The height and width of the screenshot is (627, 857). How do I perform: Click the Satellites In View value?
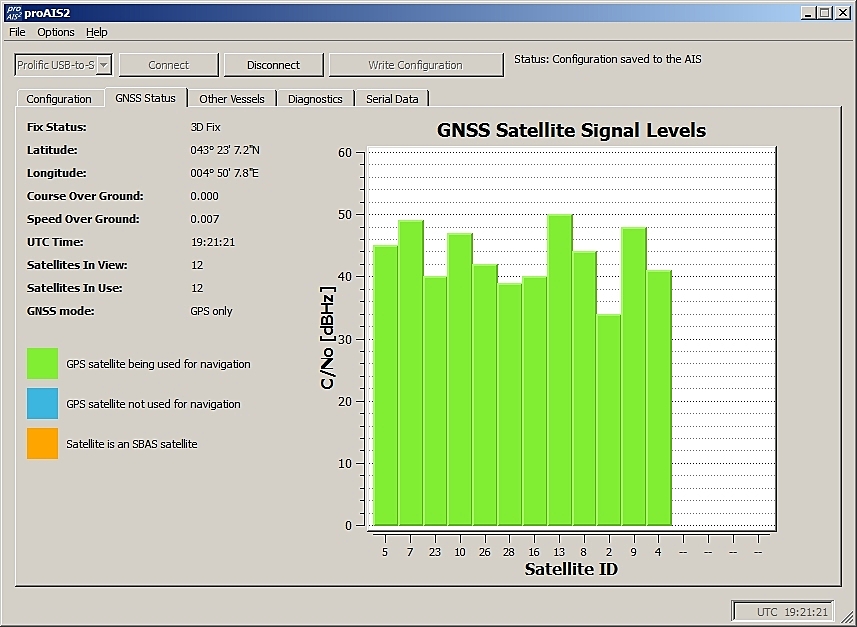(197, 265)
